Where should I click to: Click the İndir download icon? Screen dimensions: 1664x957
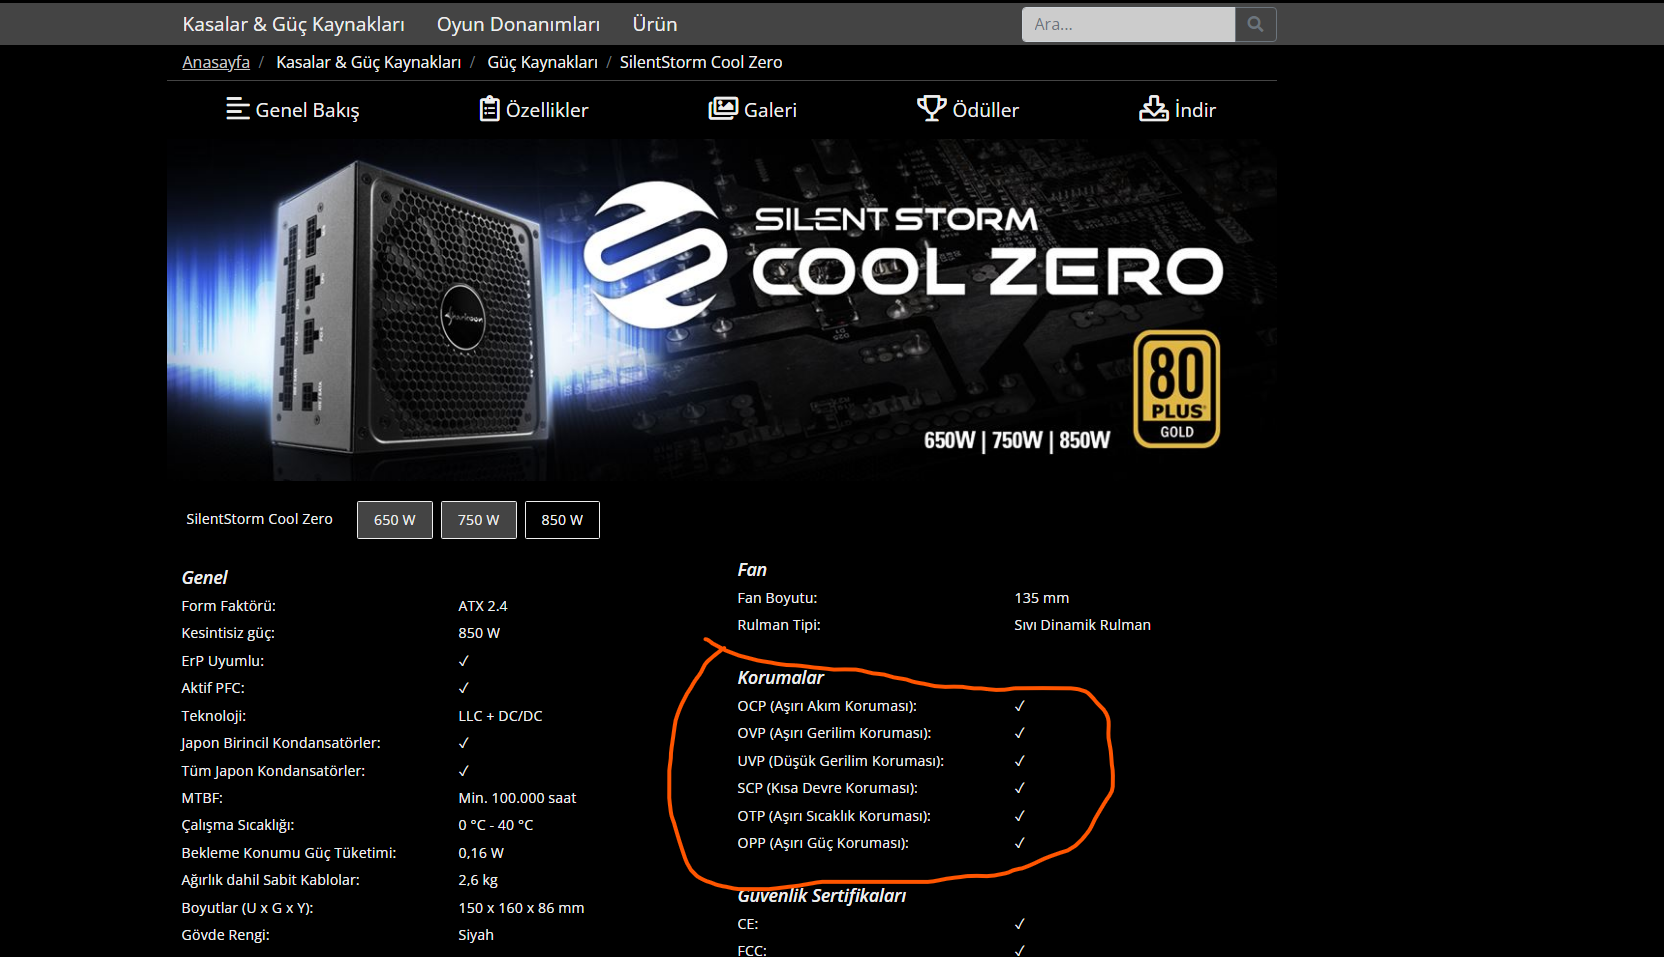tap(1154, 108)
